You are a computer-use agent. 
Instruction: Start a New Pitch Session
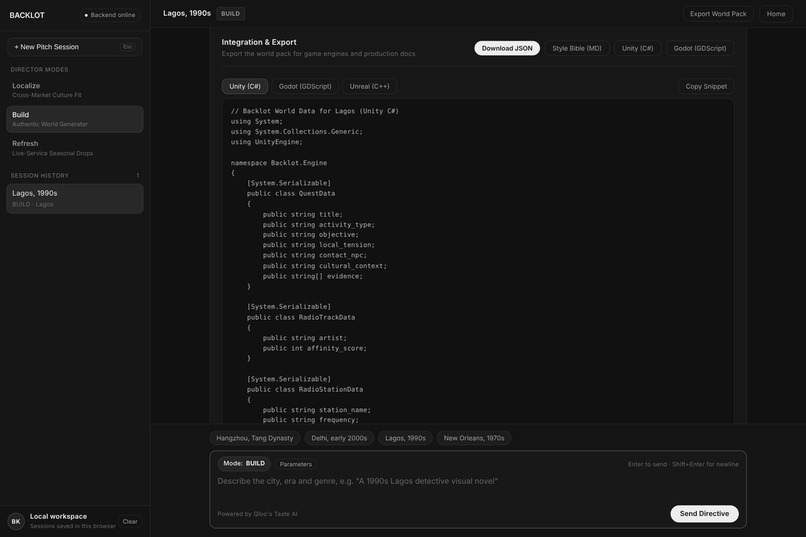(75, 47)
